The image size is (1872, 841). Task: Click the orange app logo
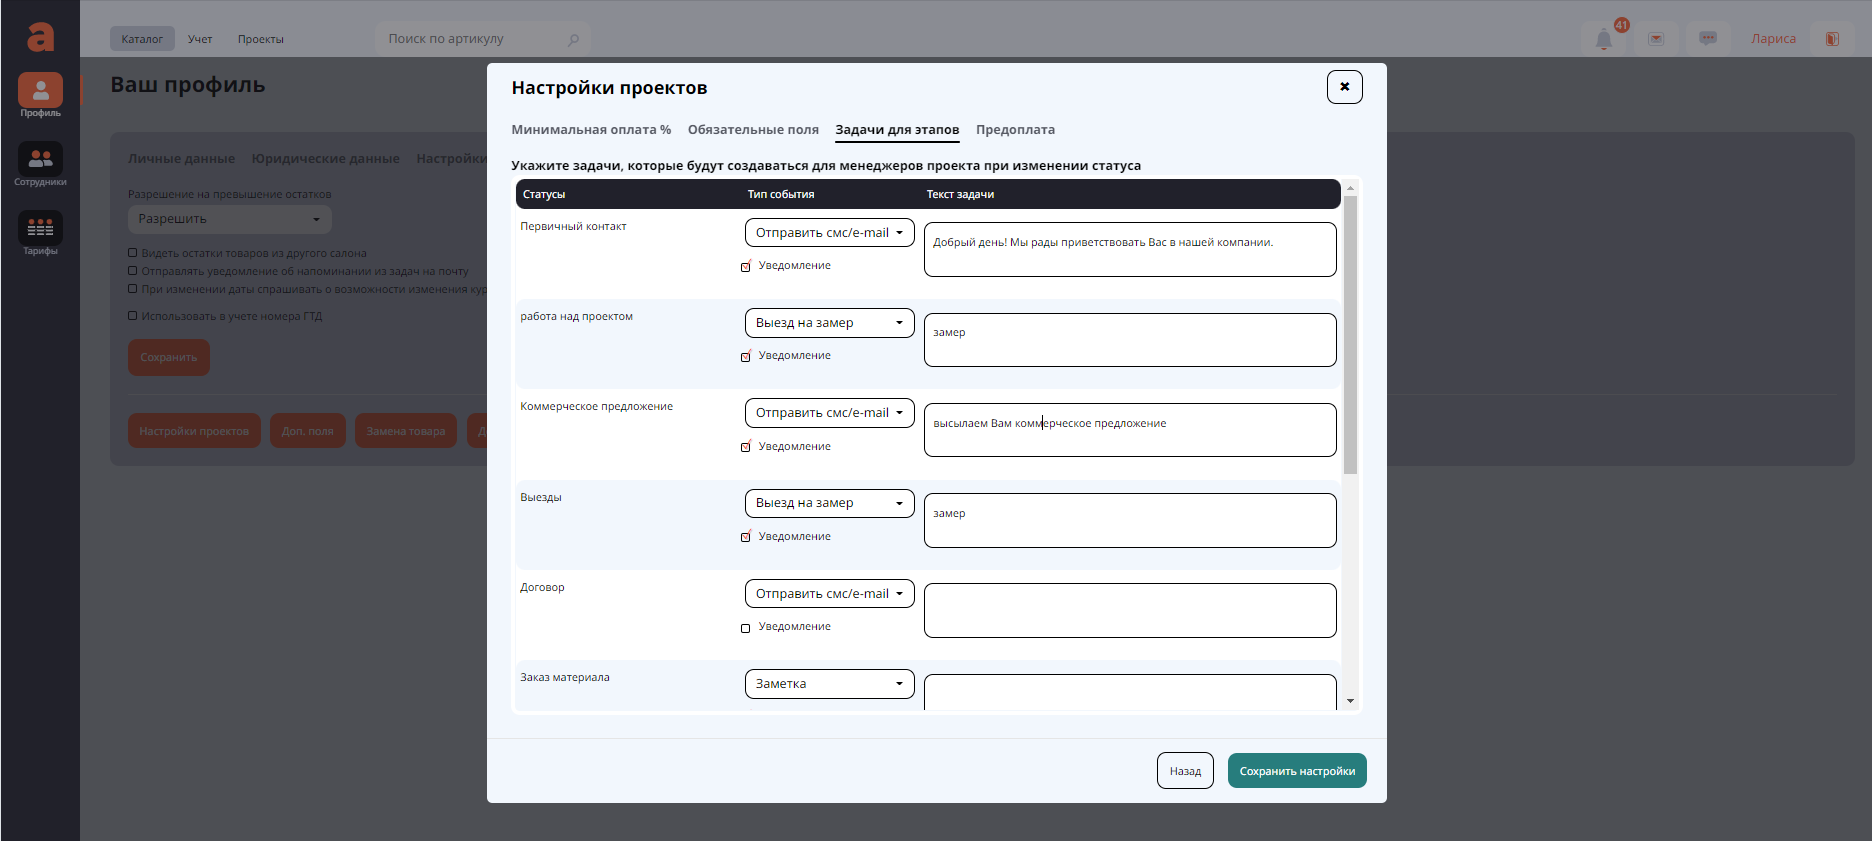point(40,37)
